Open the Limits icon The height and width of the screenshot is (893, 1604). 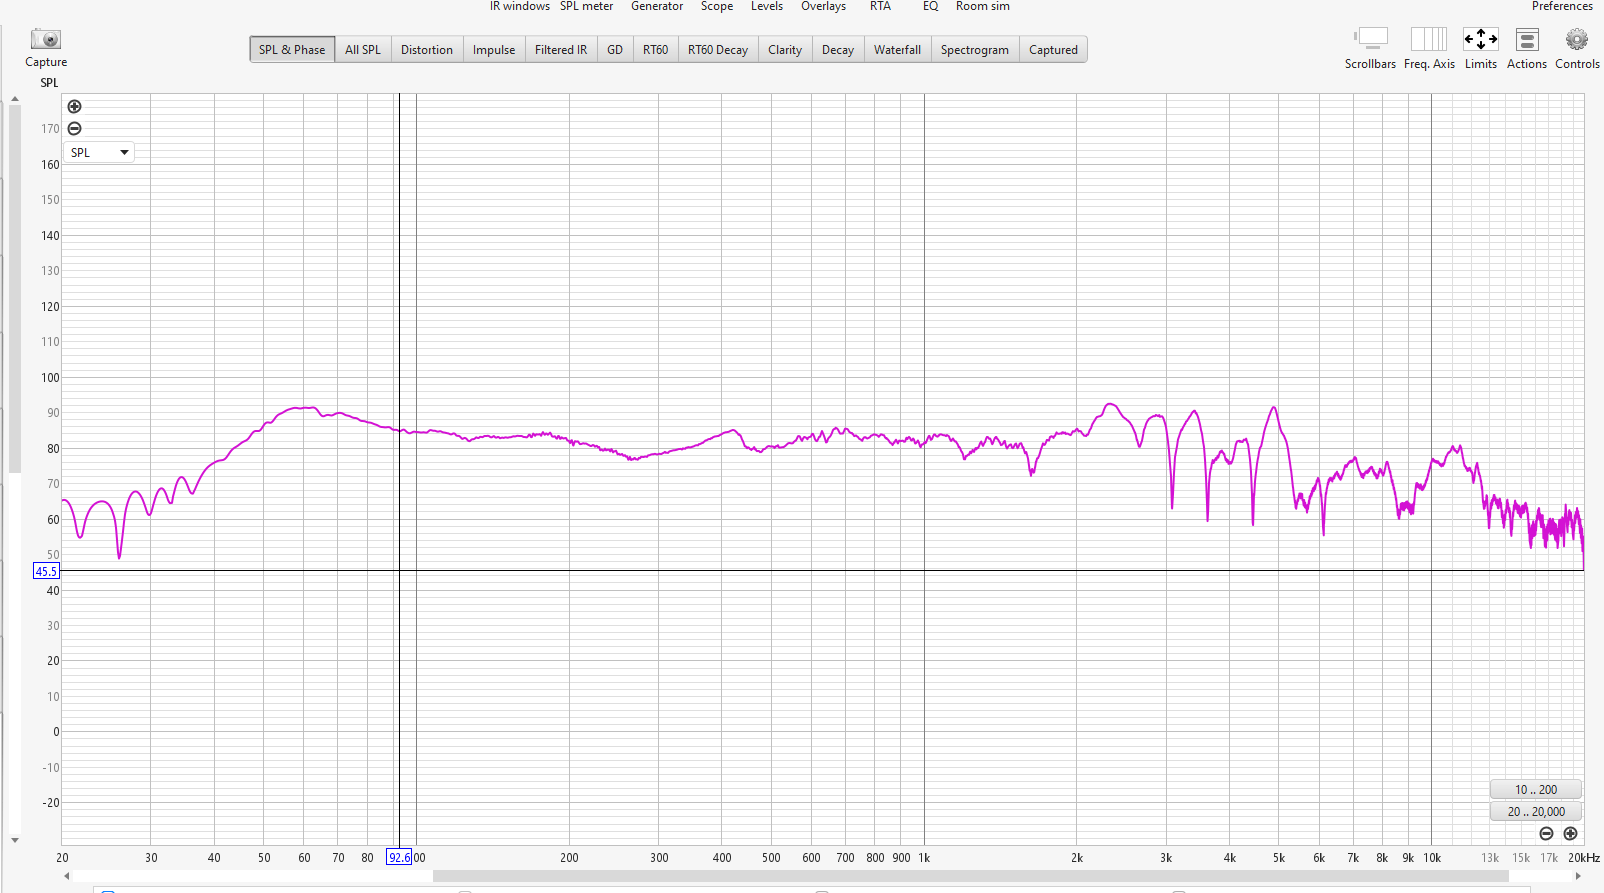pyautogui.click(x=1481, y=39)
